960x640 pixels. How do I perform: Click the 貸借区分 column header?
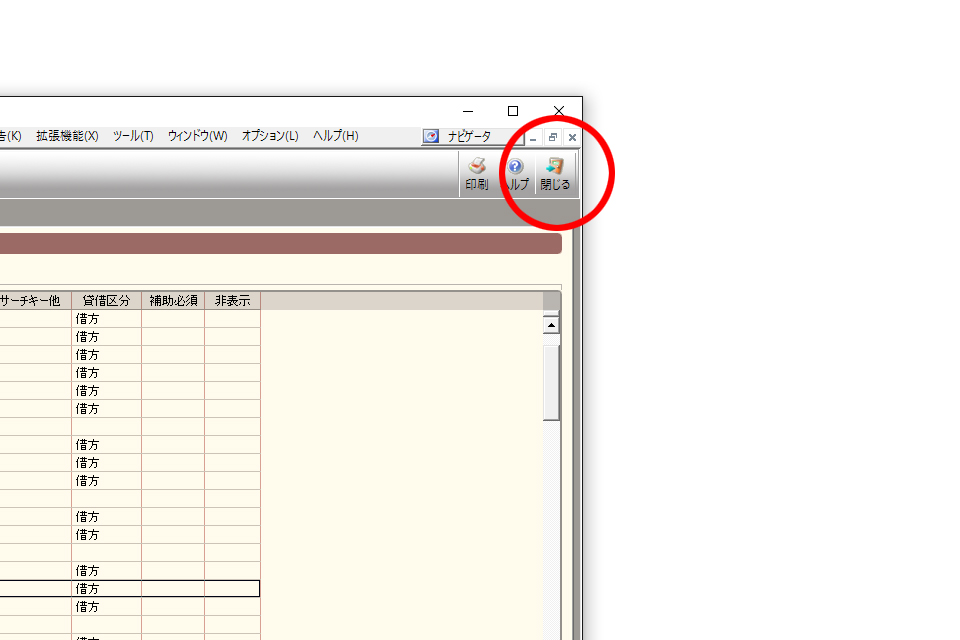pyautogui.click(x=107, y=301)
